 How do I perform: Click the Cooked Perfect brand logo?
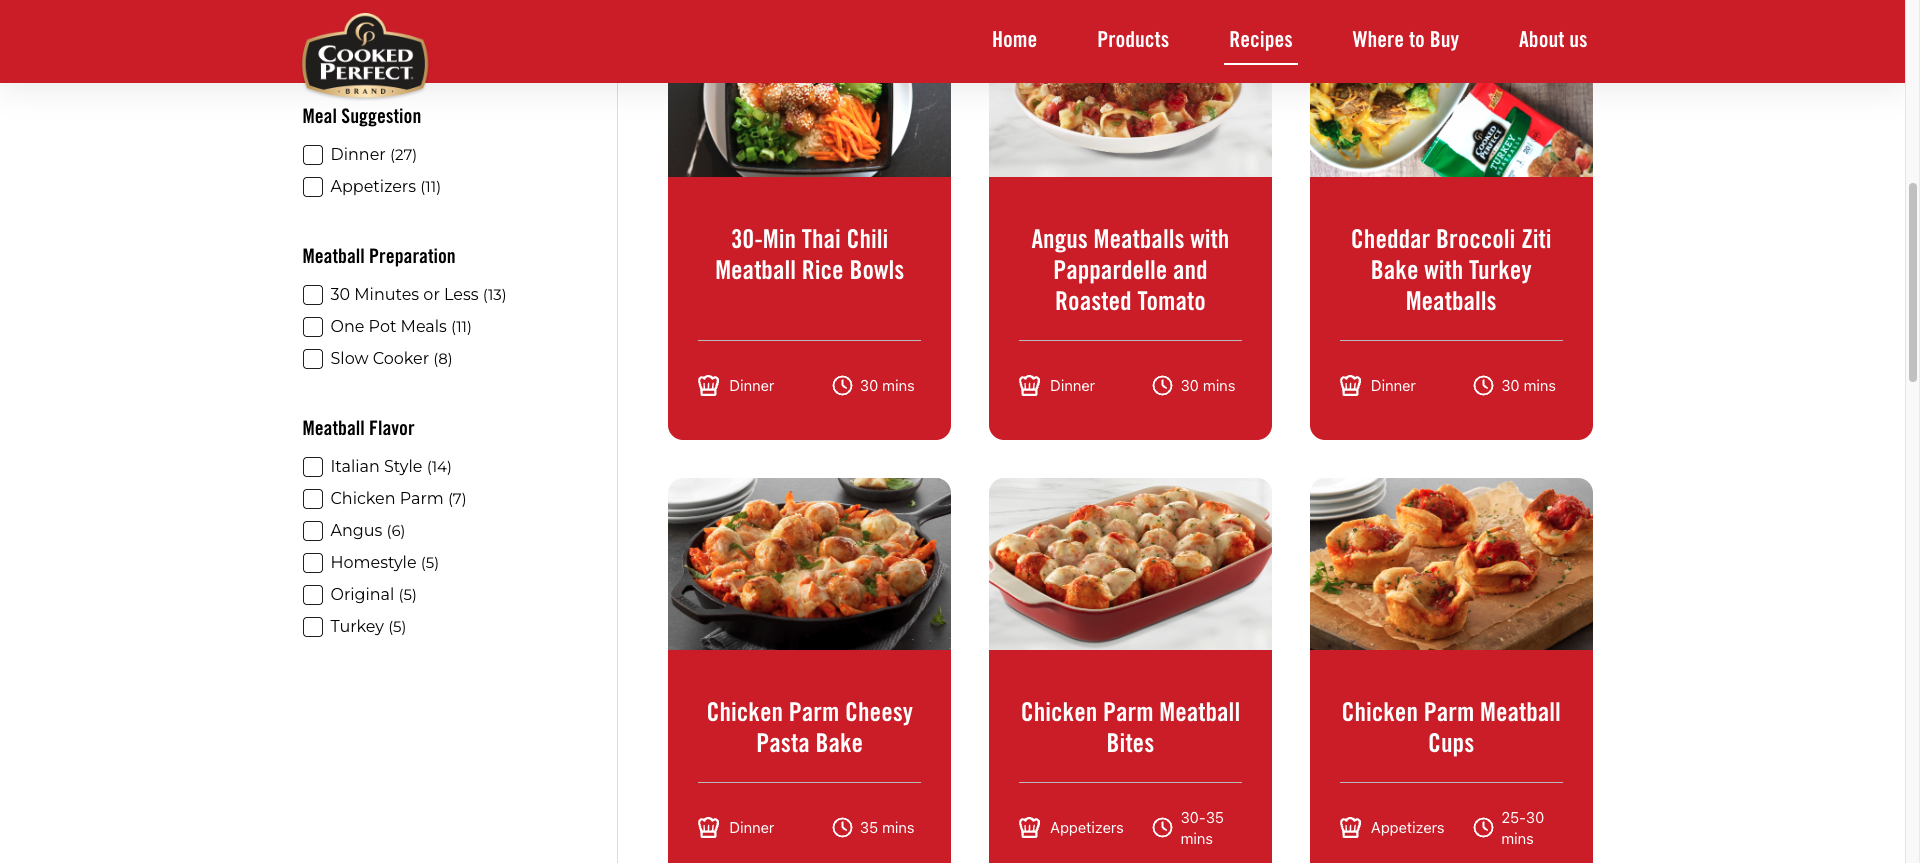point(365,55)
